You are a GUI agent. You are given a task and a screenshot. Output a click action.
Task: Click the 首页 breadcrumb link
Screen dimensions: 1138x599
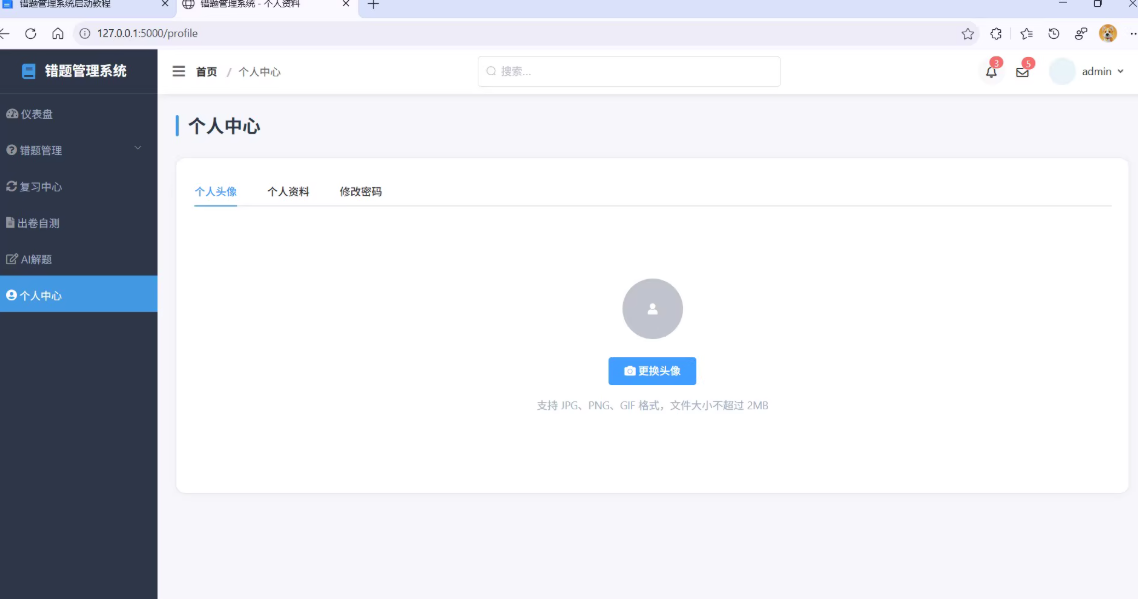click(x=206, y=72)
